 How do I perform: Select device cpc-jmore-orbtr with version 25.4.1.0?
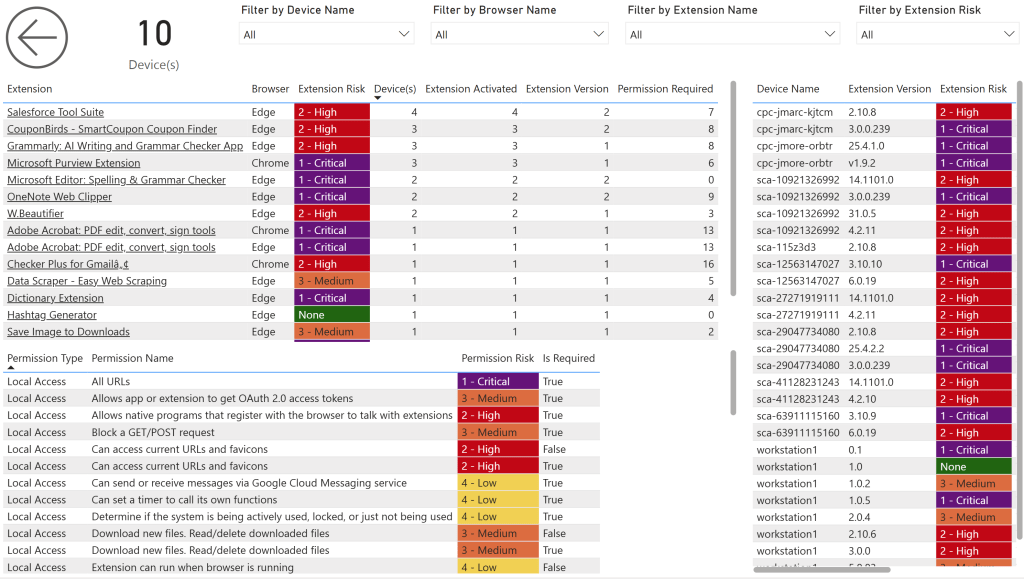882,146
